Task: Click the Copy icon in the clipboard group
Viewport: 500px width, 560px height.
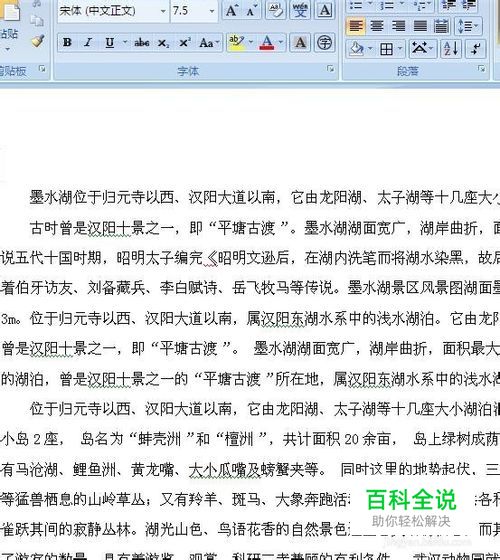Action: tap(37, 21)
